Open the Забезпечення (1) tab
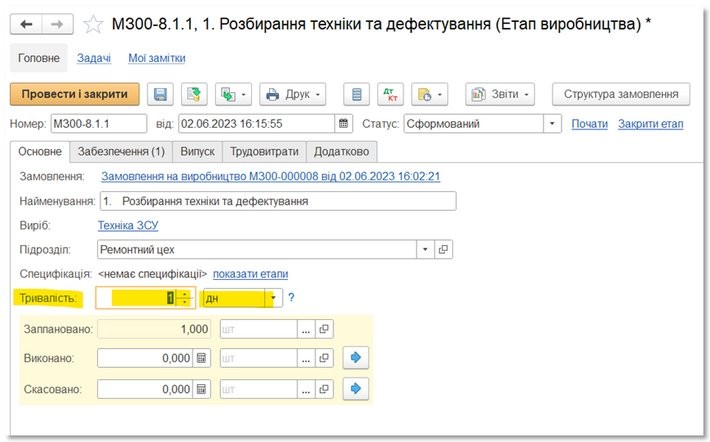The width and height of the screenshot is (710, 442). click(x=122, y=152)
